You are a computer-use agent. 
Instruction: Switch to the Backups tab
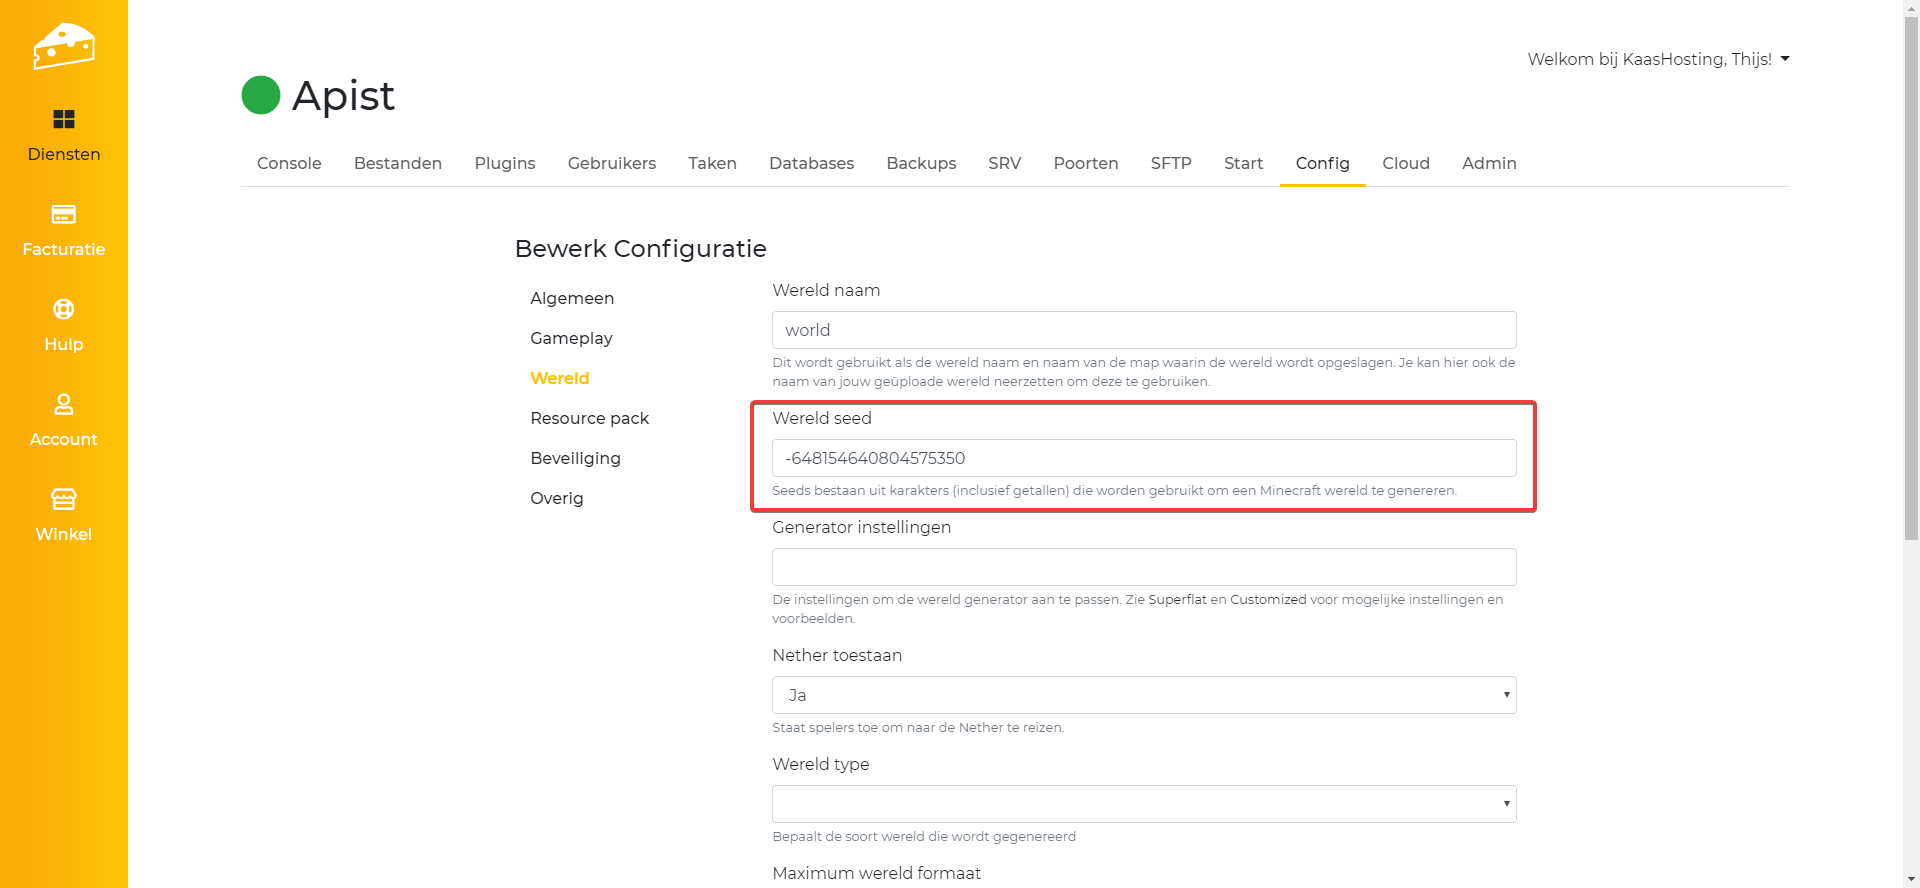(921, 163)
